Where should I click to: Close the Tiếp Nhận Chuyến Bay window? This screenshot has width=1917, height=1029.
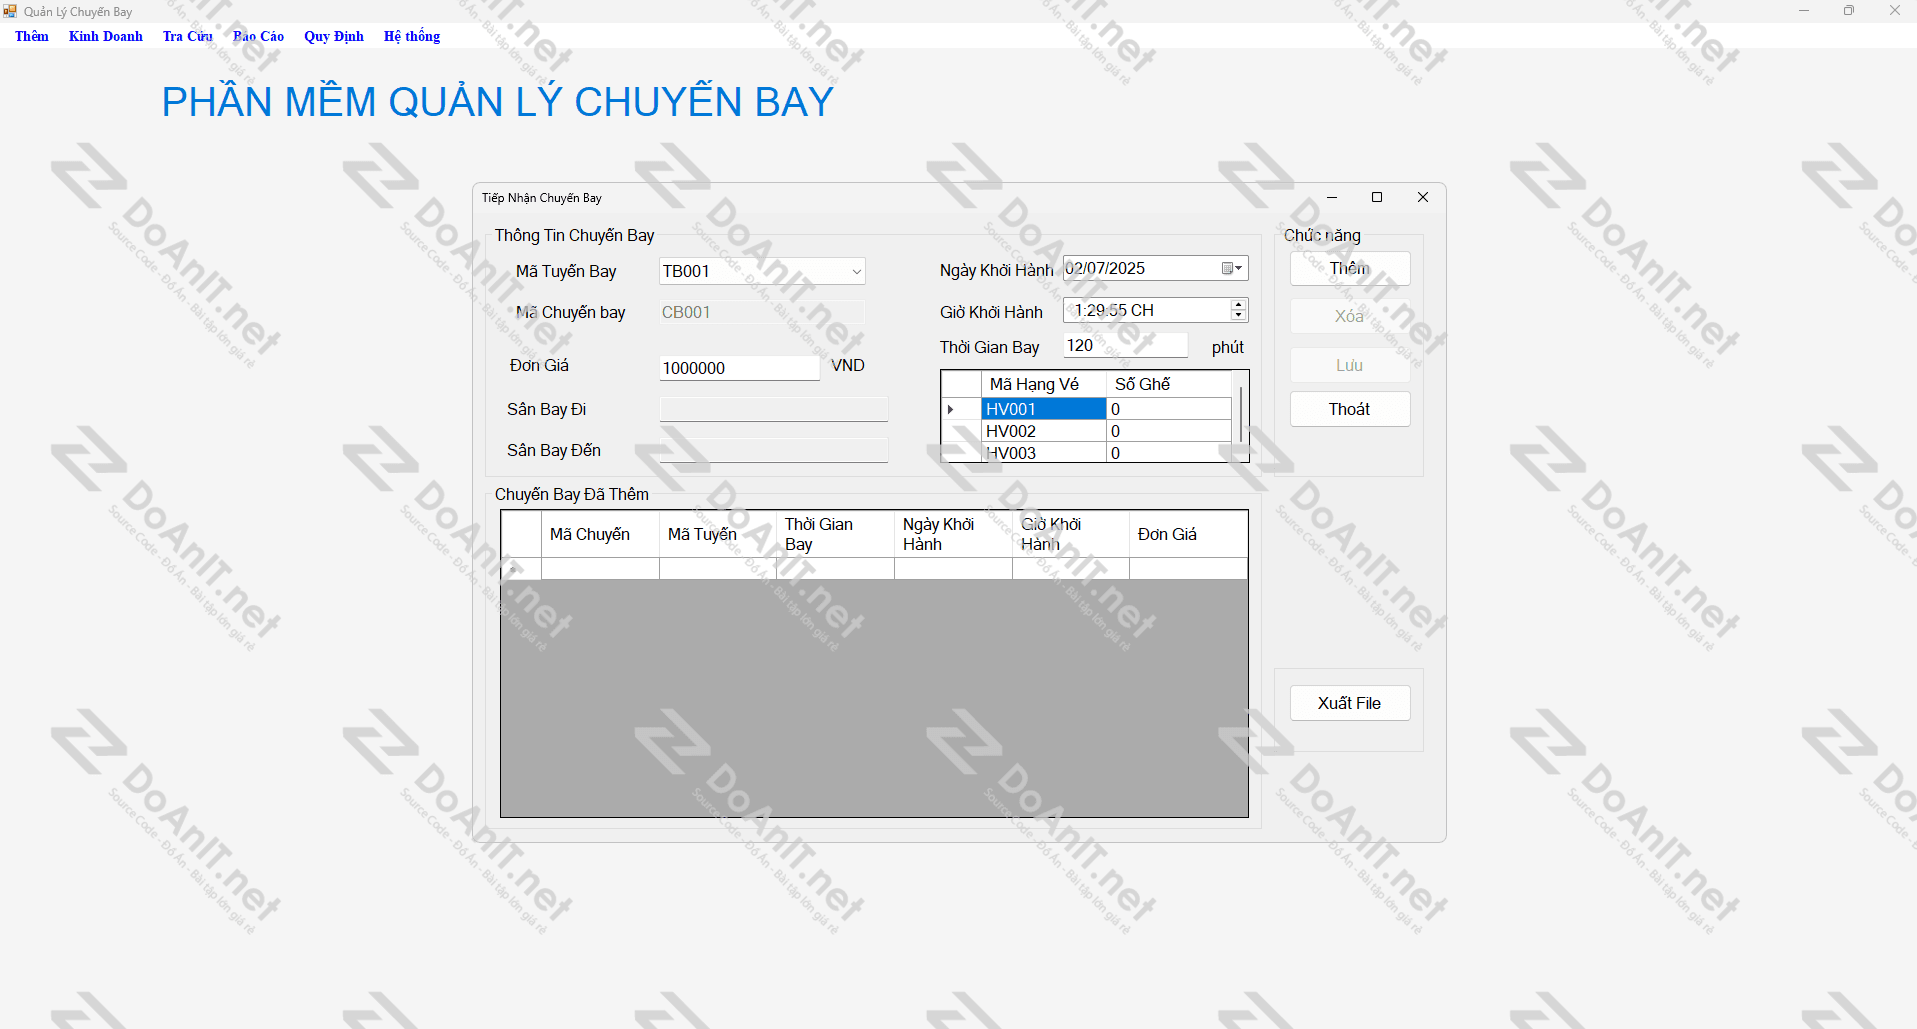tap(1423, 197)
